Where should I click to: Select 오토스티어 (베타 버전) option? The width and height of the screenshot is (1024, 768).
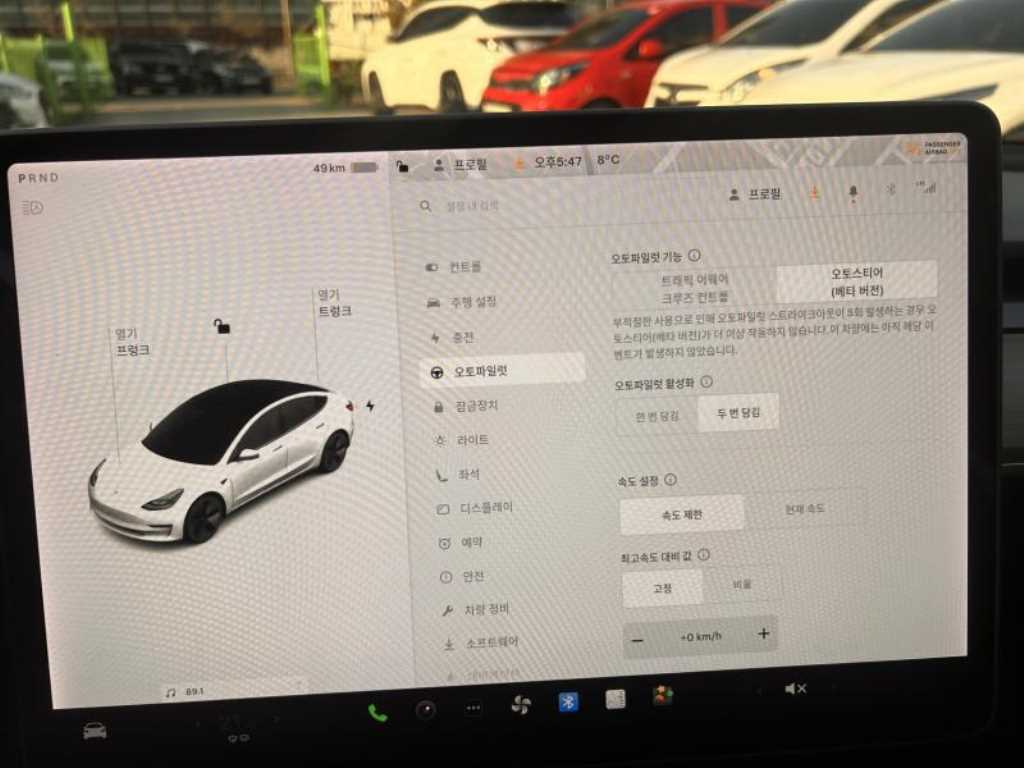coord(856,281)
